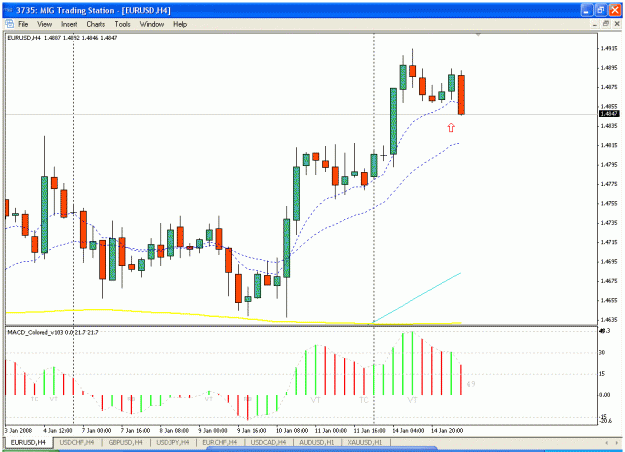
Task: Switch to the XAUUSD,H1 chart tab
Action: [x=365, y=442]
